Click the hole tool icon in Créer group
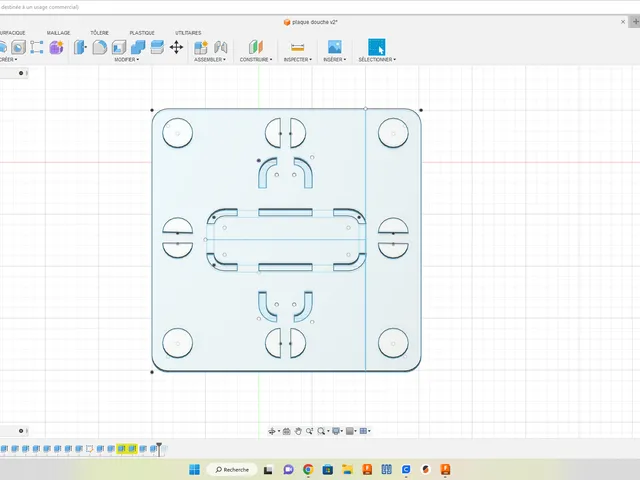 18,47
